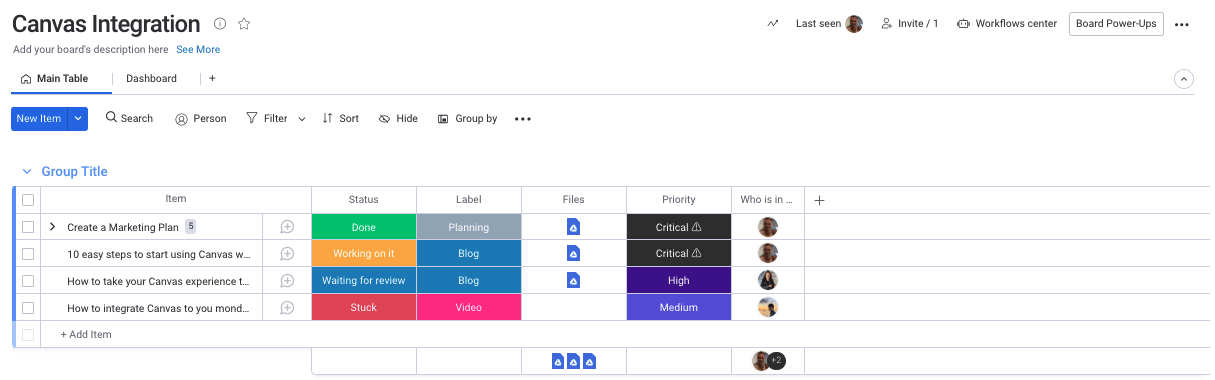Image resolution: width=1215 pixels, height=380 pixels.
Task: Open file in How to take your Canvas row
Action: click(x=573, y=281)
